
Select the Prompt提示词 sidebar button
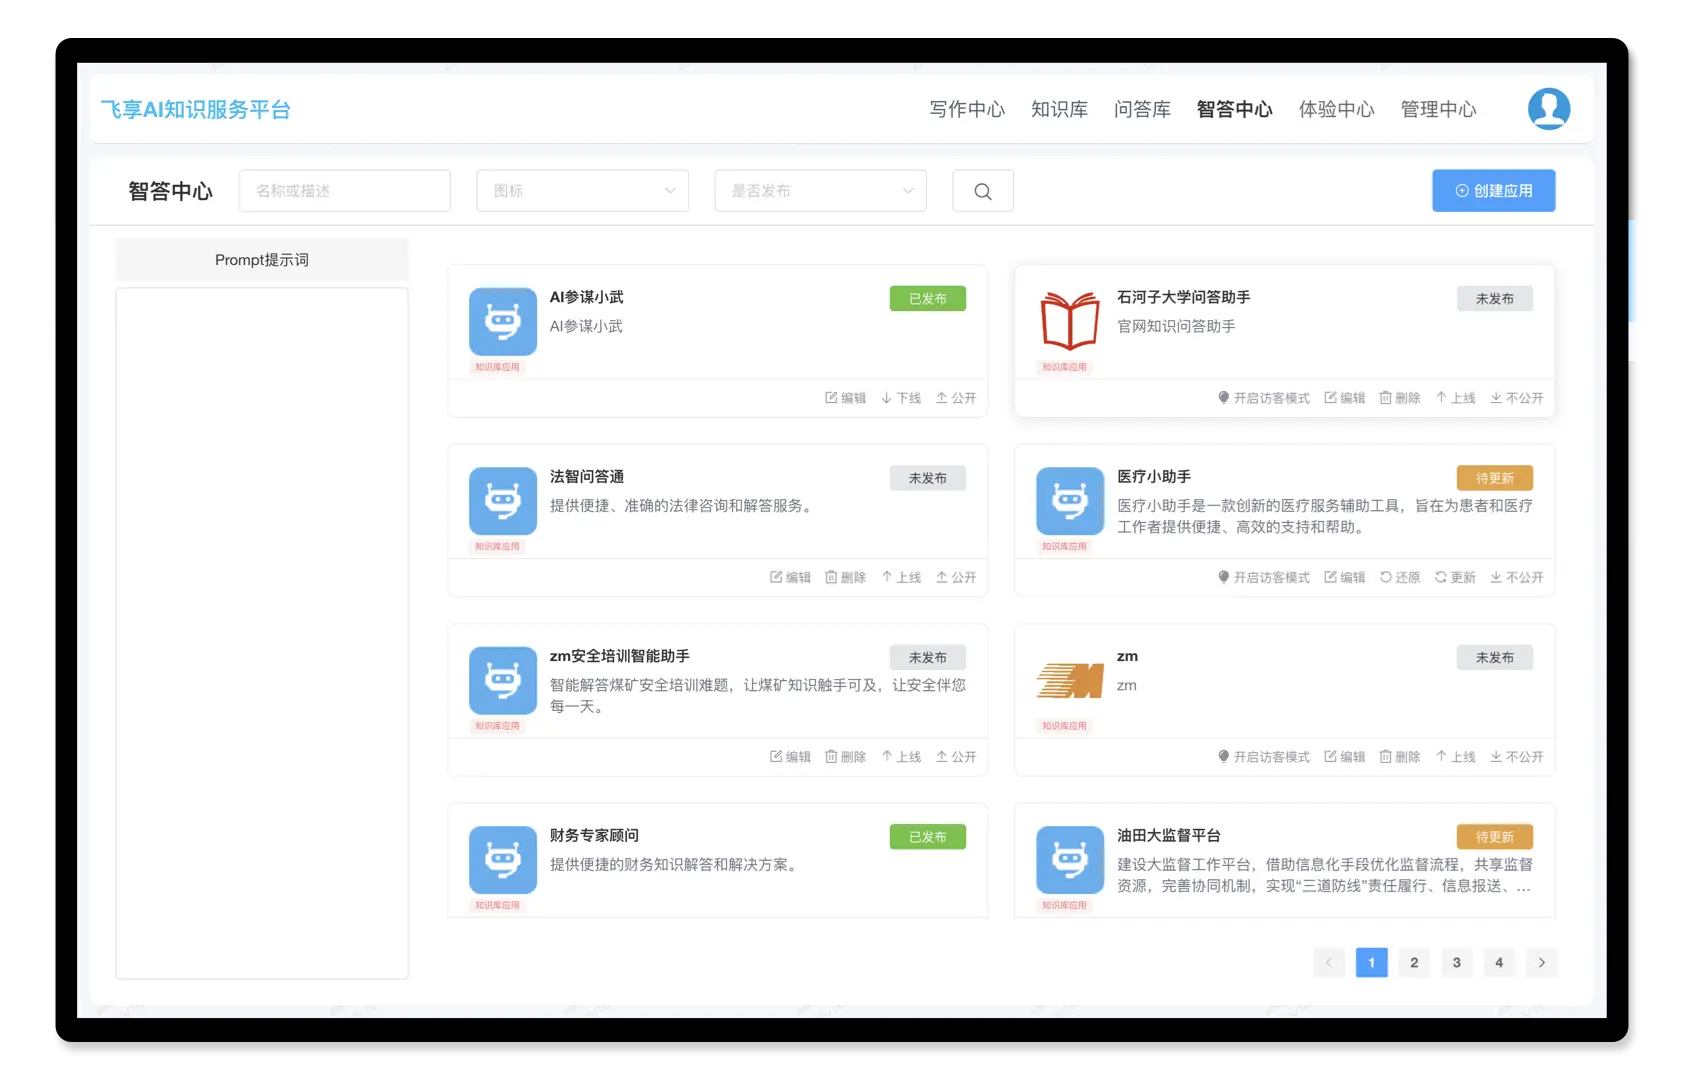262,260
